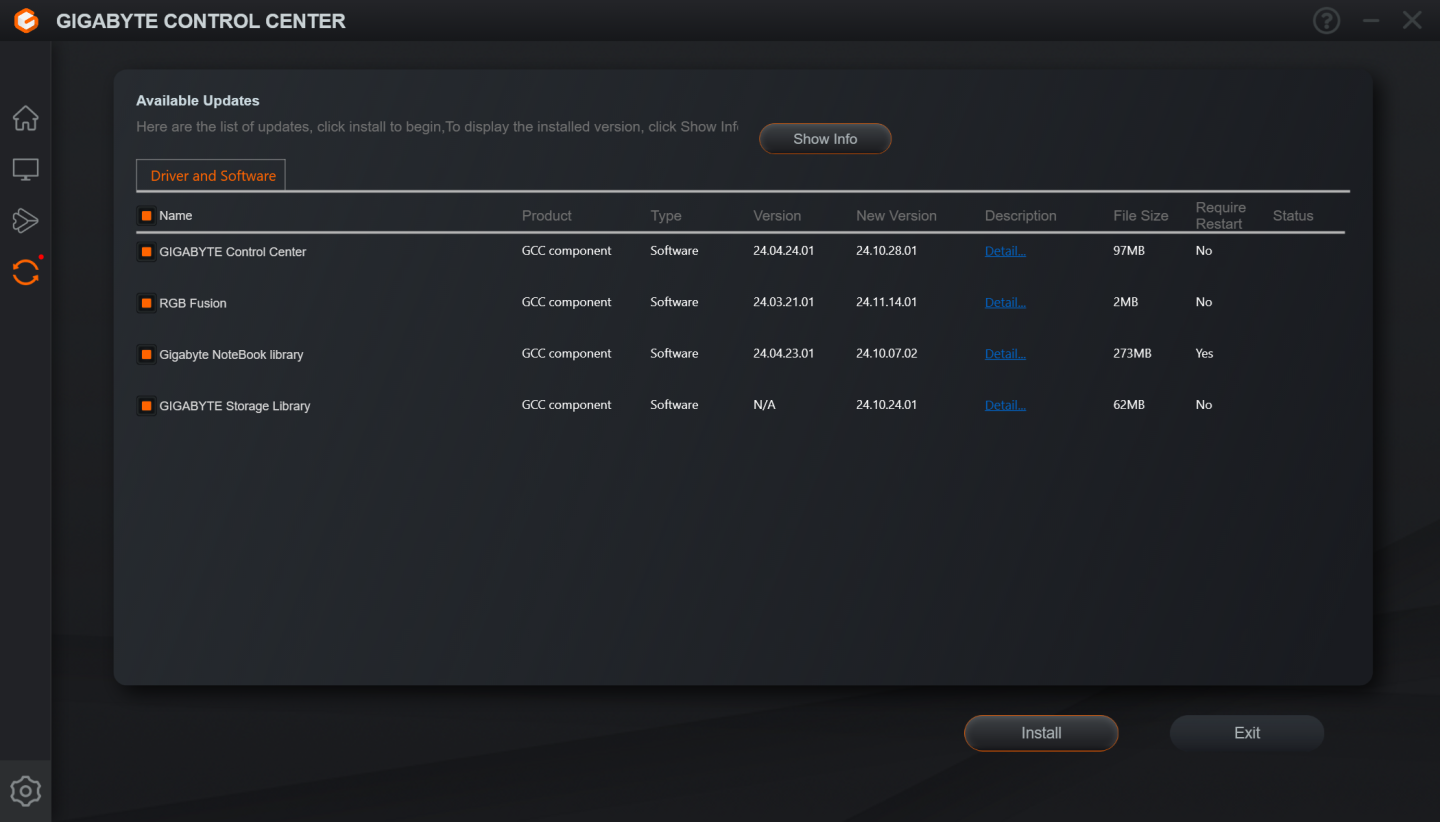Click the 2MB file size
1440x822 pixels.
1125,302
